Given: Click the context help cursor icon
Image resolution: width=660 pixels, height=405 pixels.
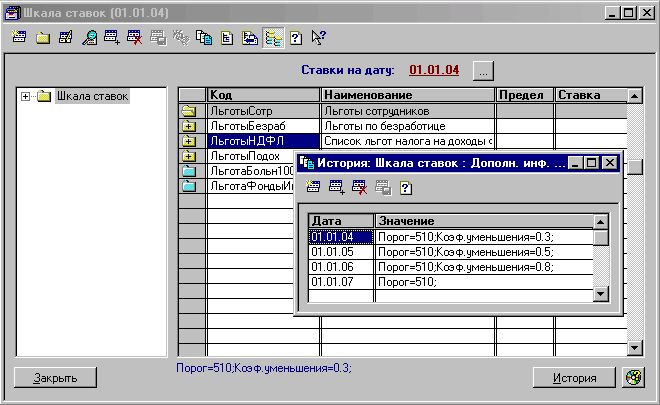Looking at the screenshot, I should click(x=319, y=38).
